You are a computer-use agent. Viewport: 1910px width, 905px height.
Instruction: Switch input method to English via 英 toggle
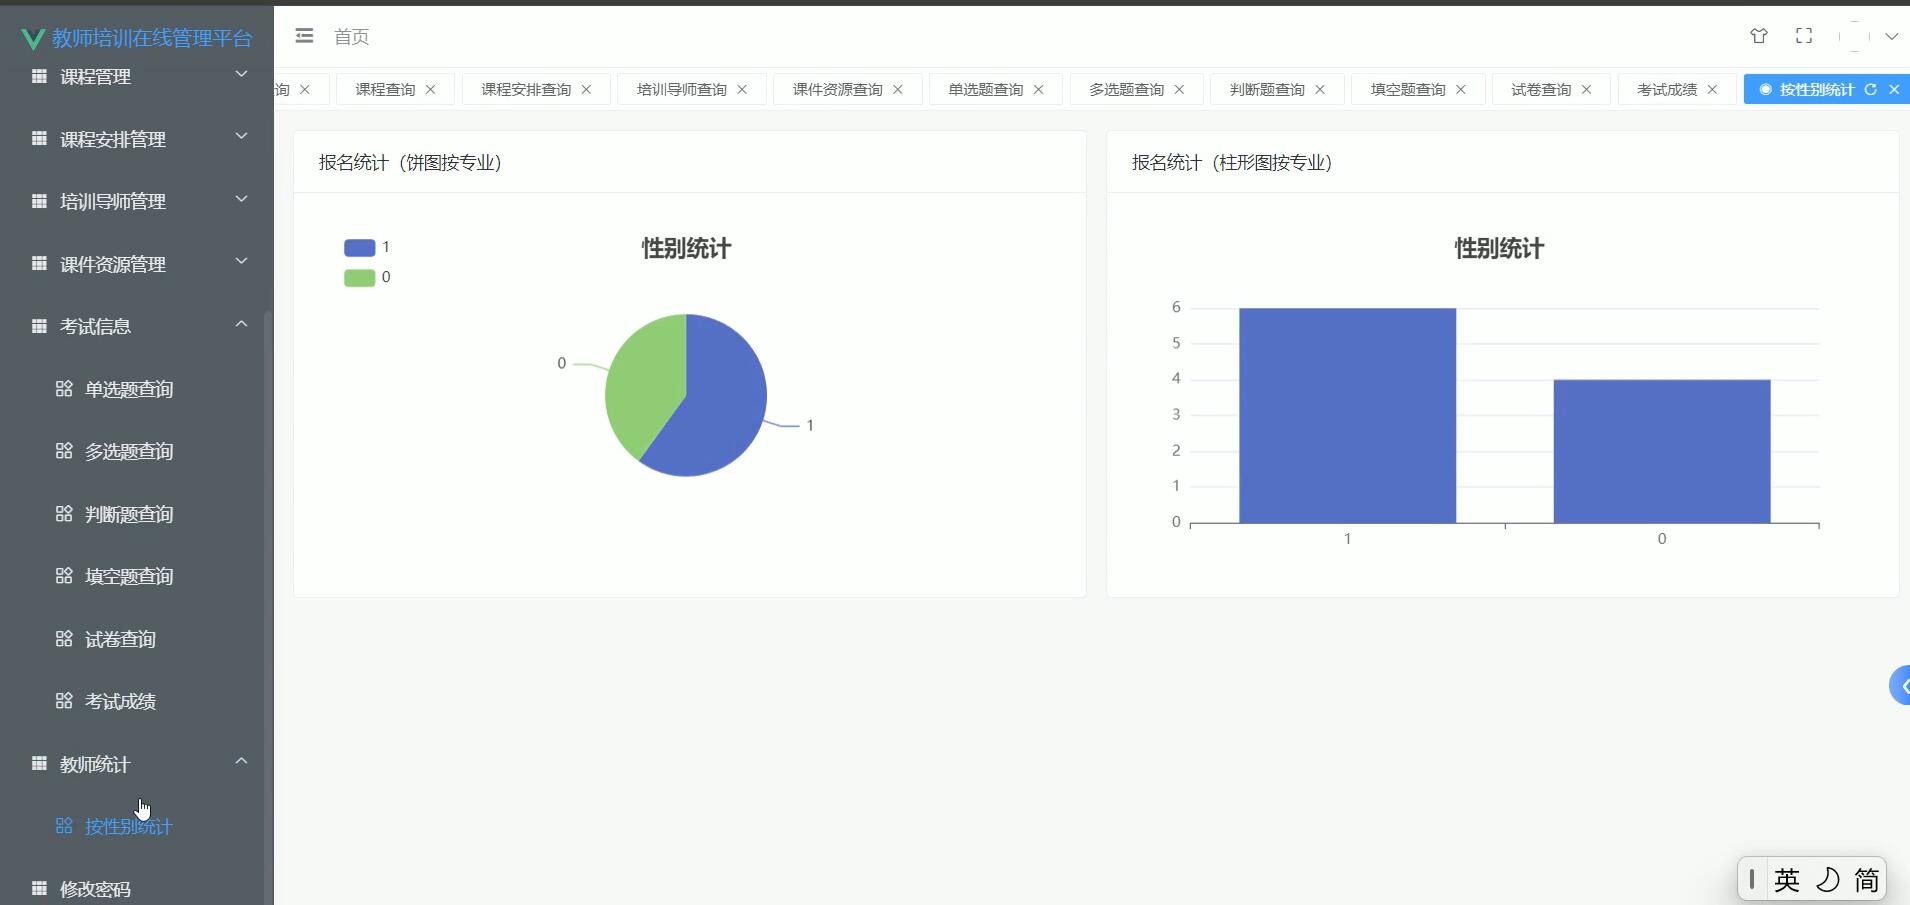(1787, 879)
